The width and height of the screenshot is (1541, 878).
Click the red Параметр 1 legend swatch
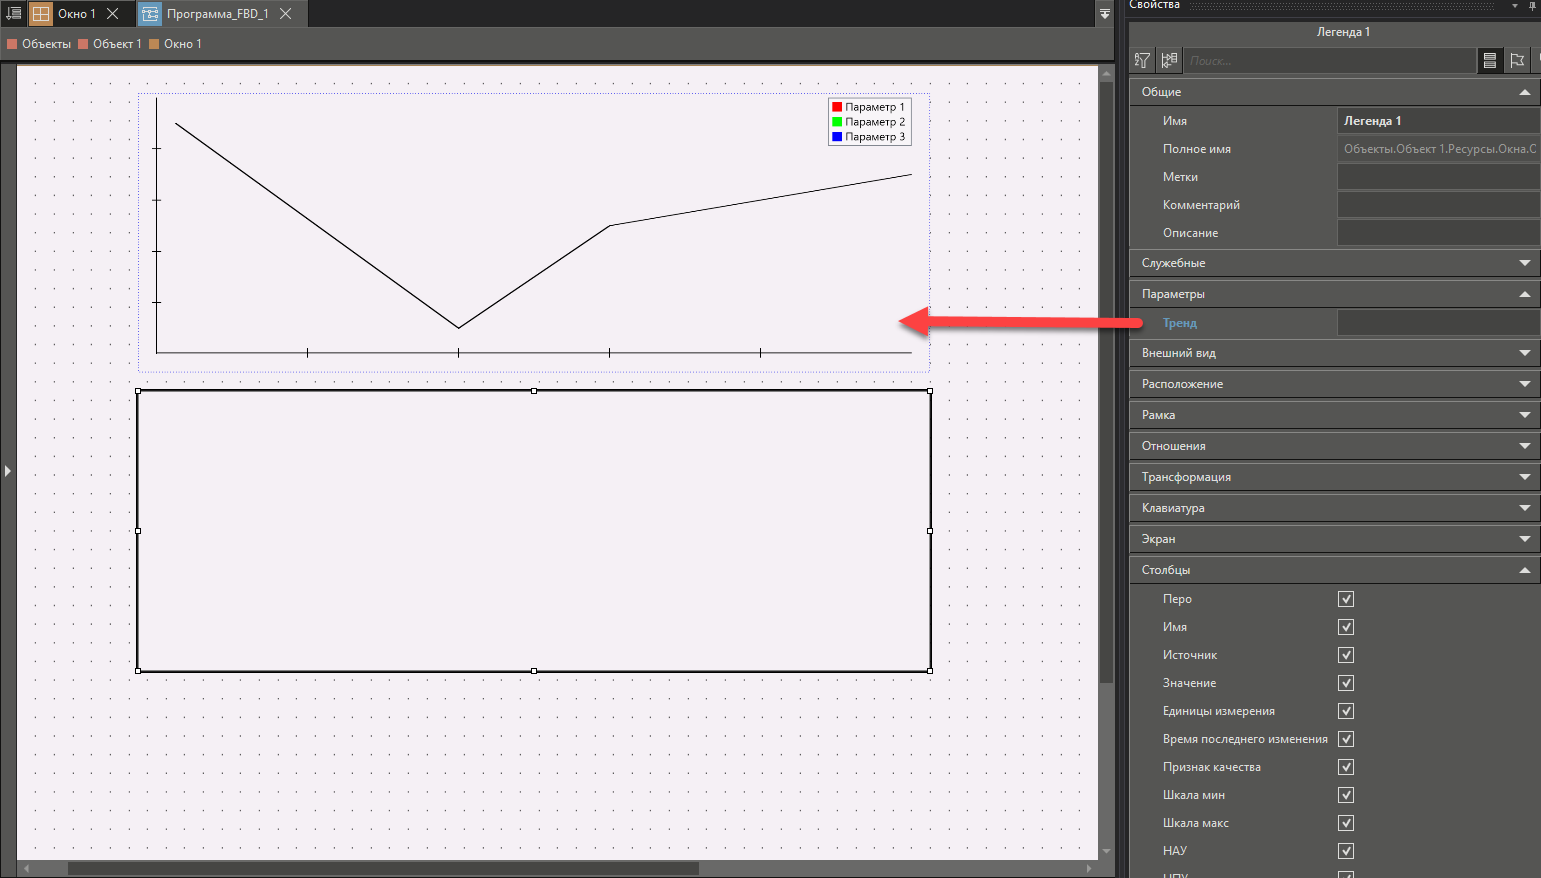pos(837,107)
